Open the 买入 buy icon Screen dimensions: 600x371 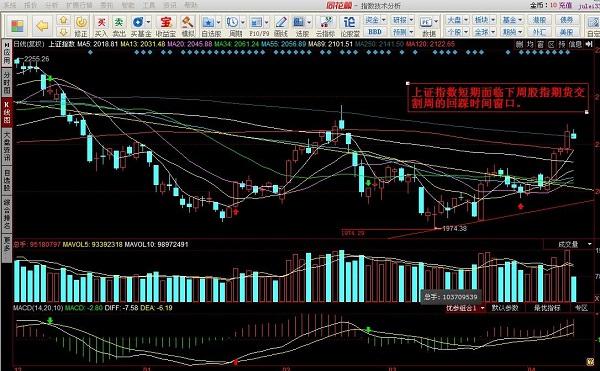point(101,26)
